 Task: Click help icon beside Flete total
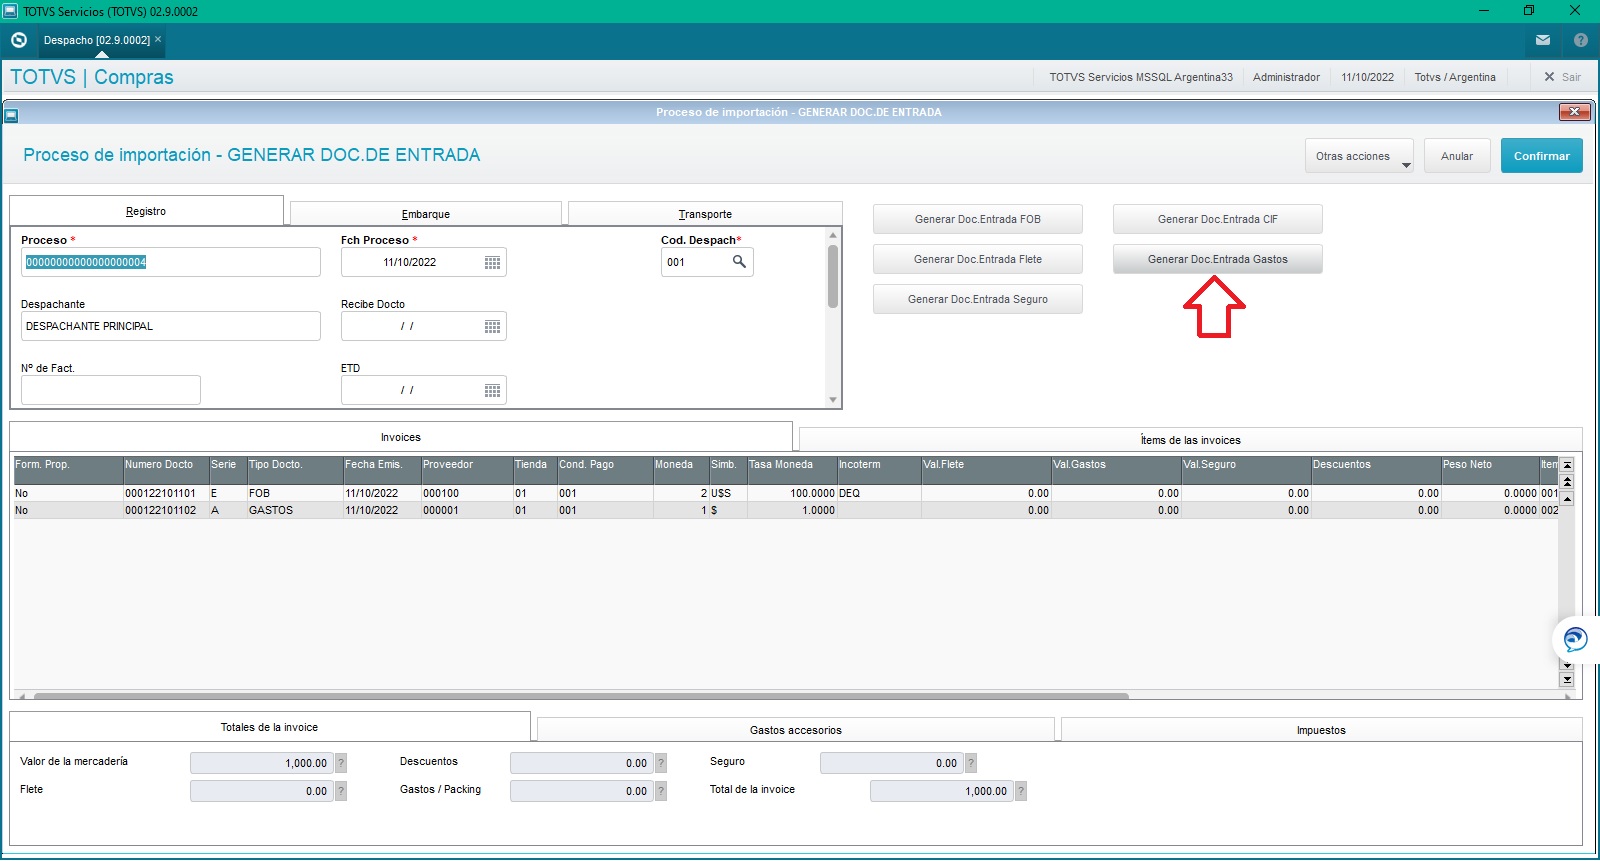tap(341, 791)
